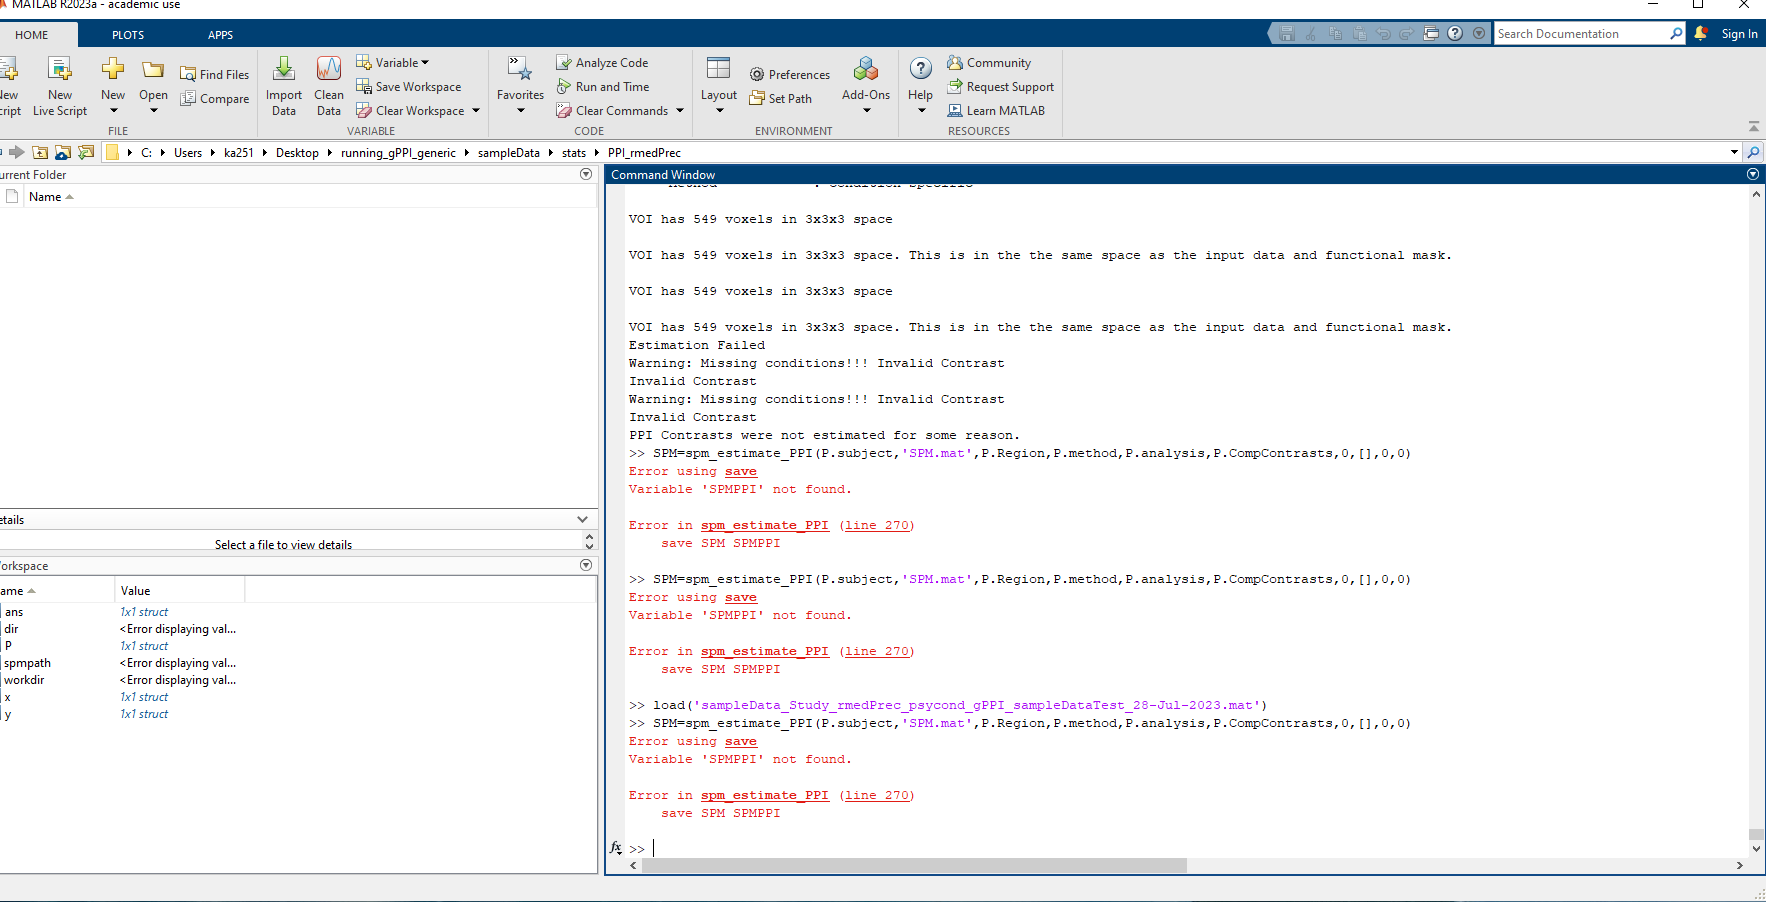The width and height of the screenshot is (1766, 902).
Task: Click Save Workspace in the toolbar
Action: (408, 87)
